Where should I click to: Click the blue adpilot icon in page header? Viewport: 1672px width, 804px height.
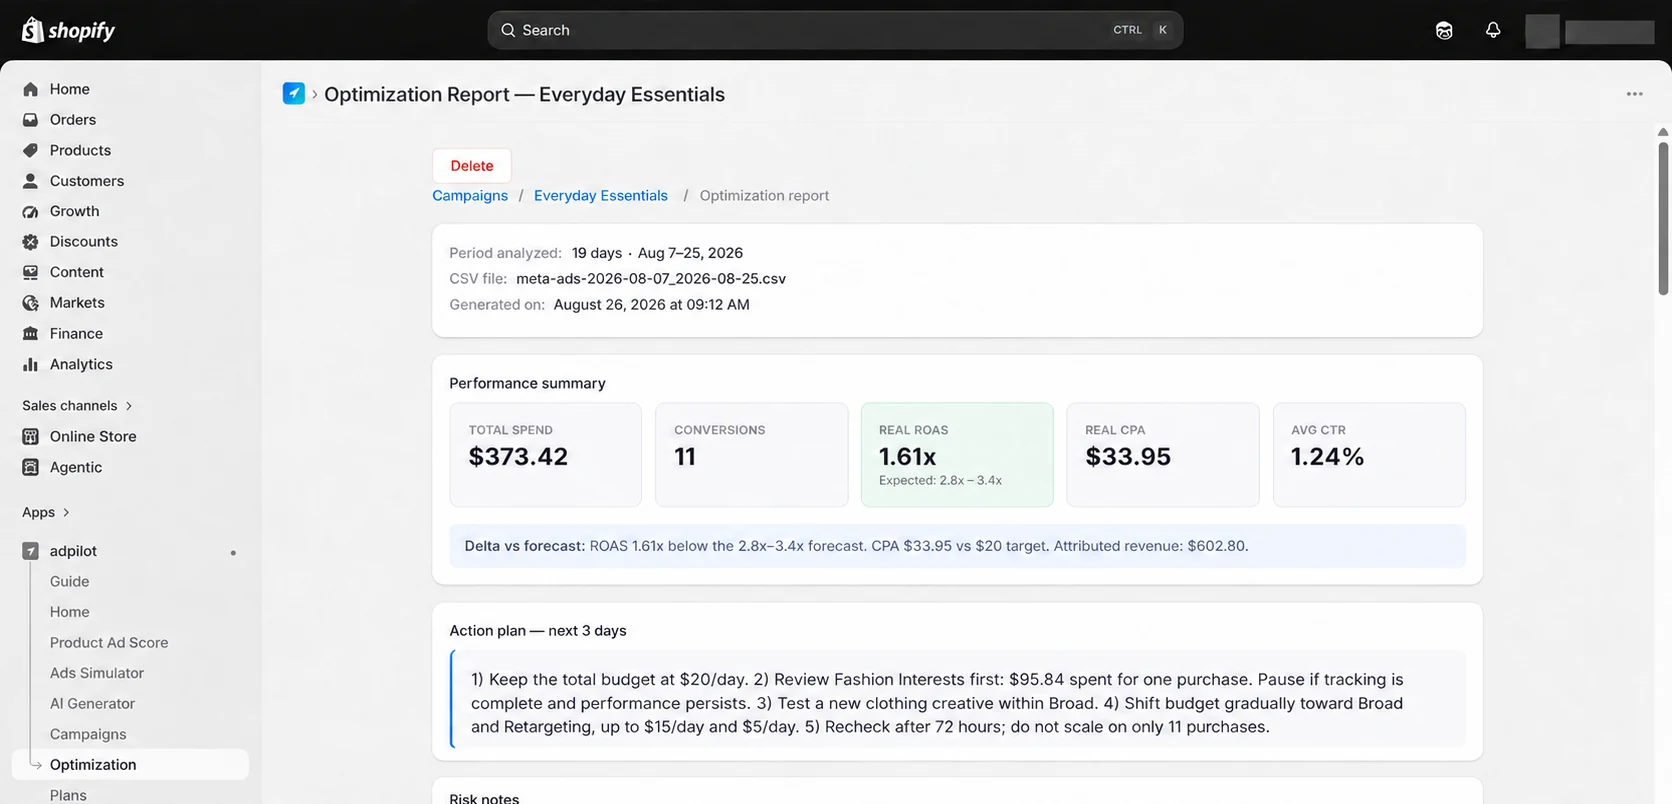[x=294, y=94]
